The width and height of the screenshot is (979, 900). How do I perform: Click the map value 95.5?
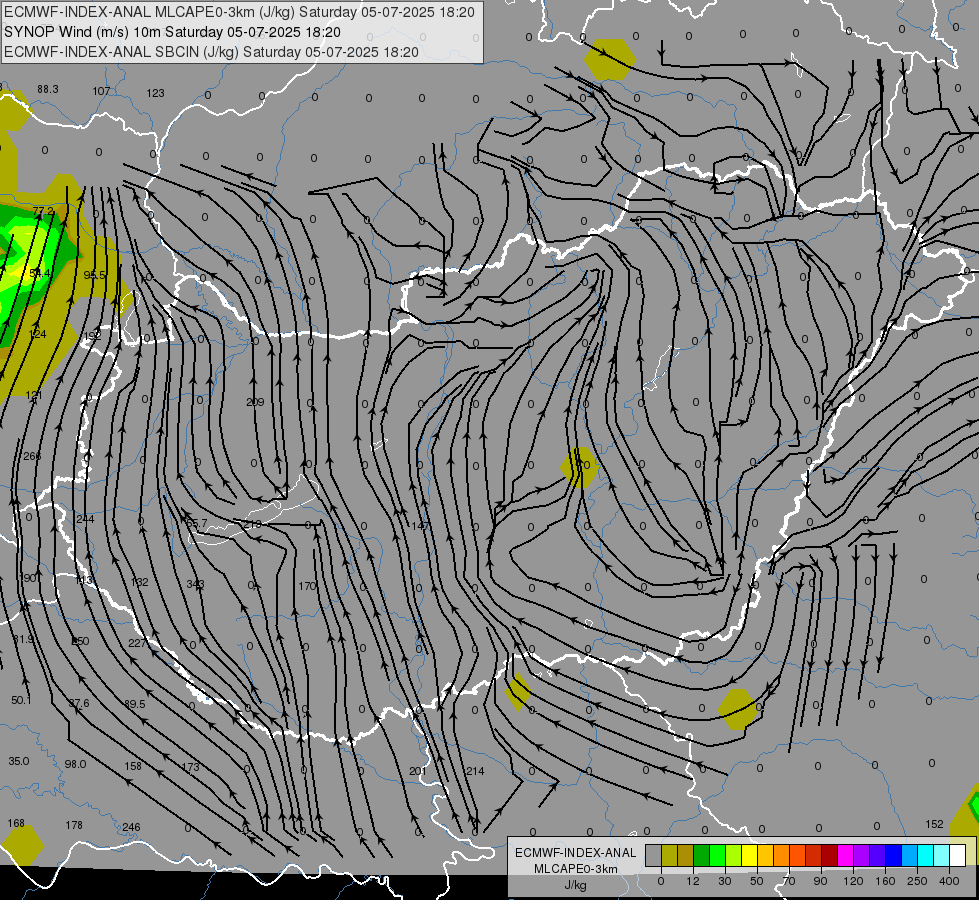94,275
